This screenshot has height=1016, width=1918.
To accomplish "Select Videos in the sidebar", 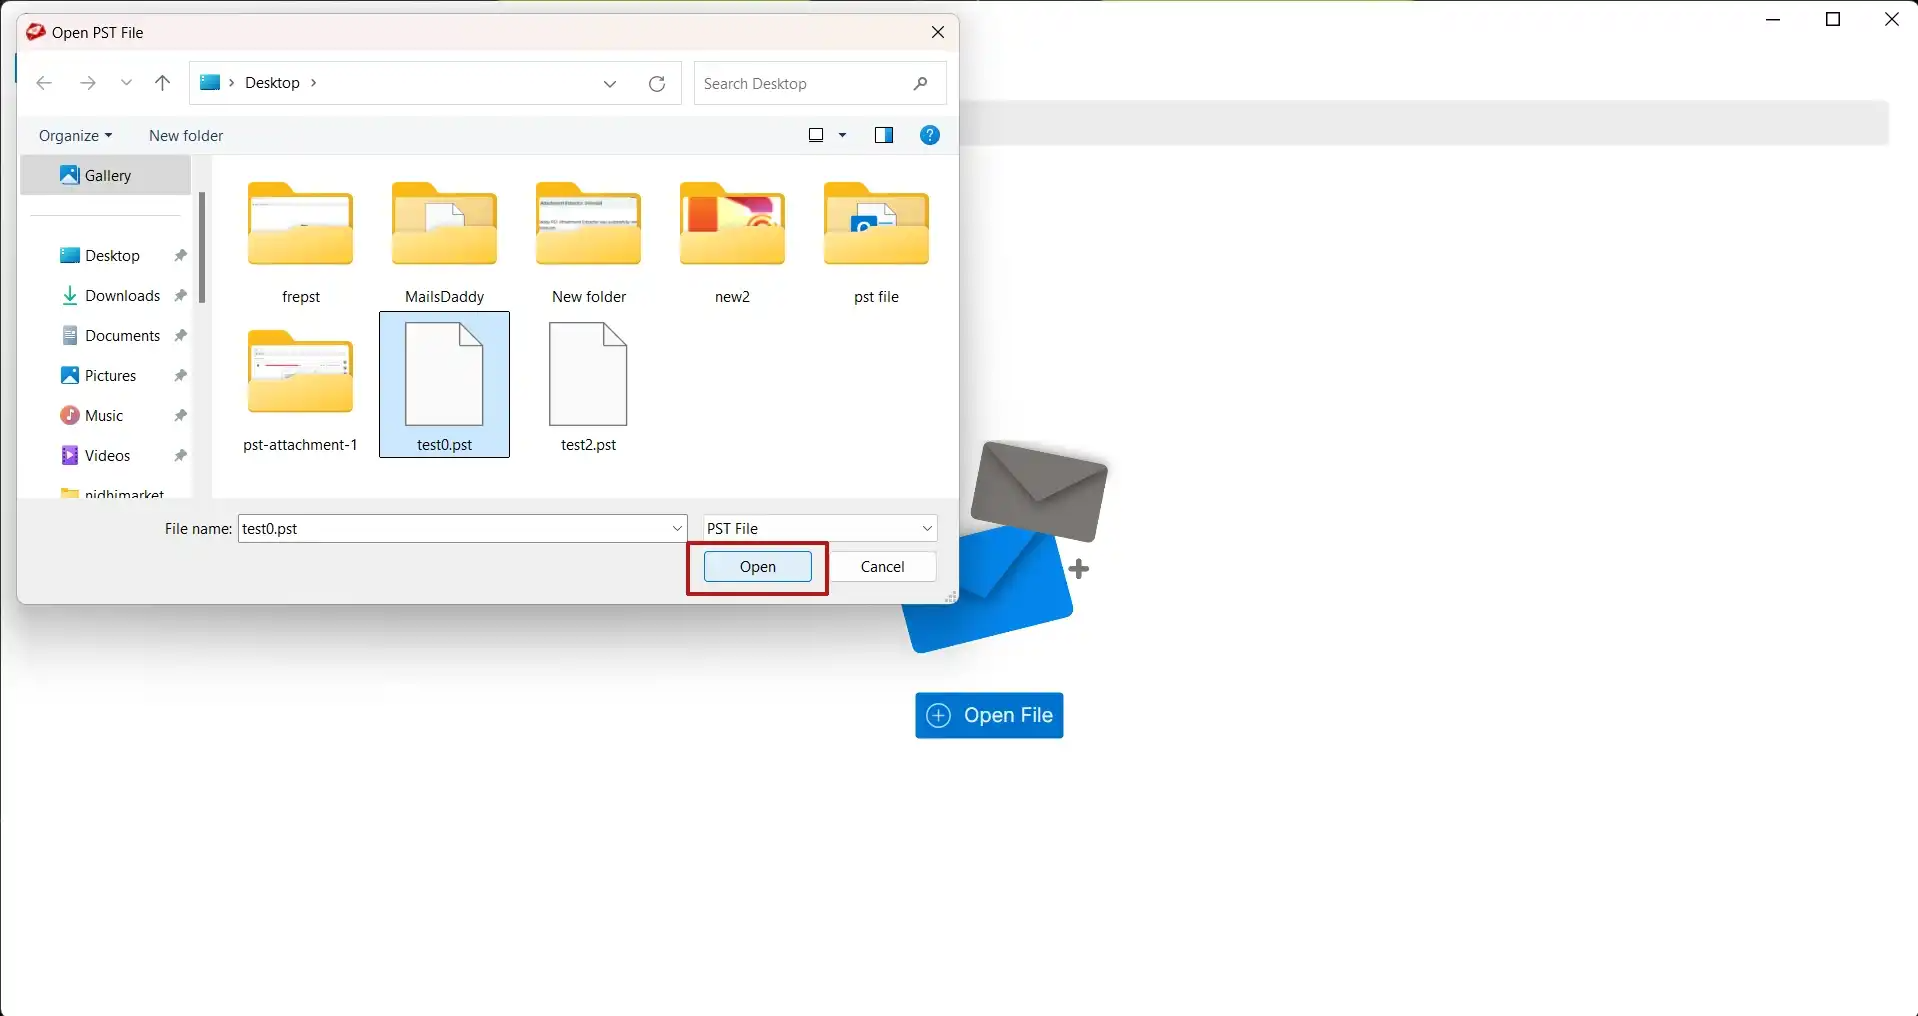I will tap(106, 456).
